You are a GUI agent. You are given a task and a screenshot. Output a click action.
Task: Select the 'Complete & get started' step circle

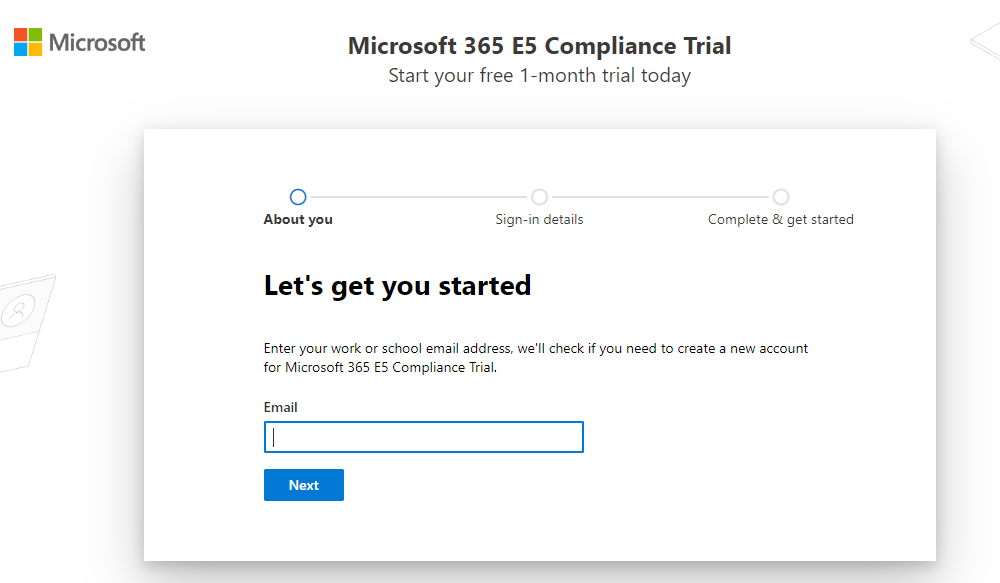(781, 197)
